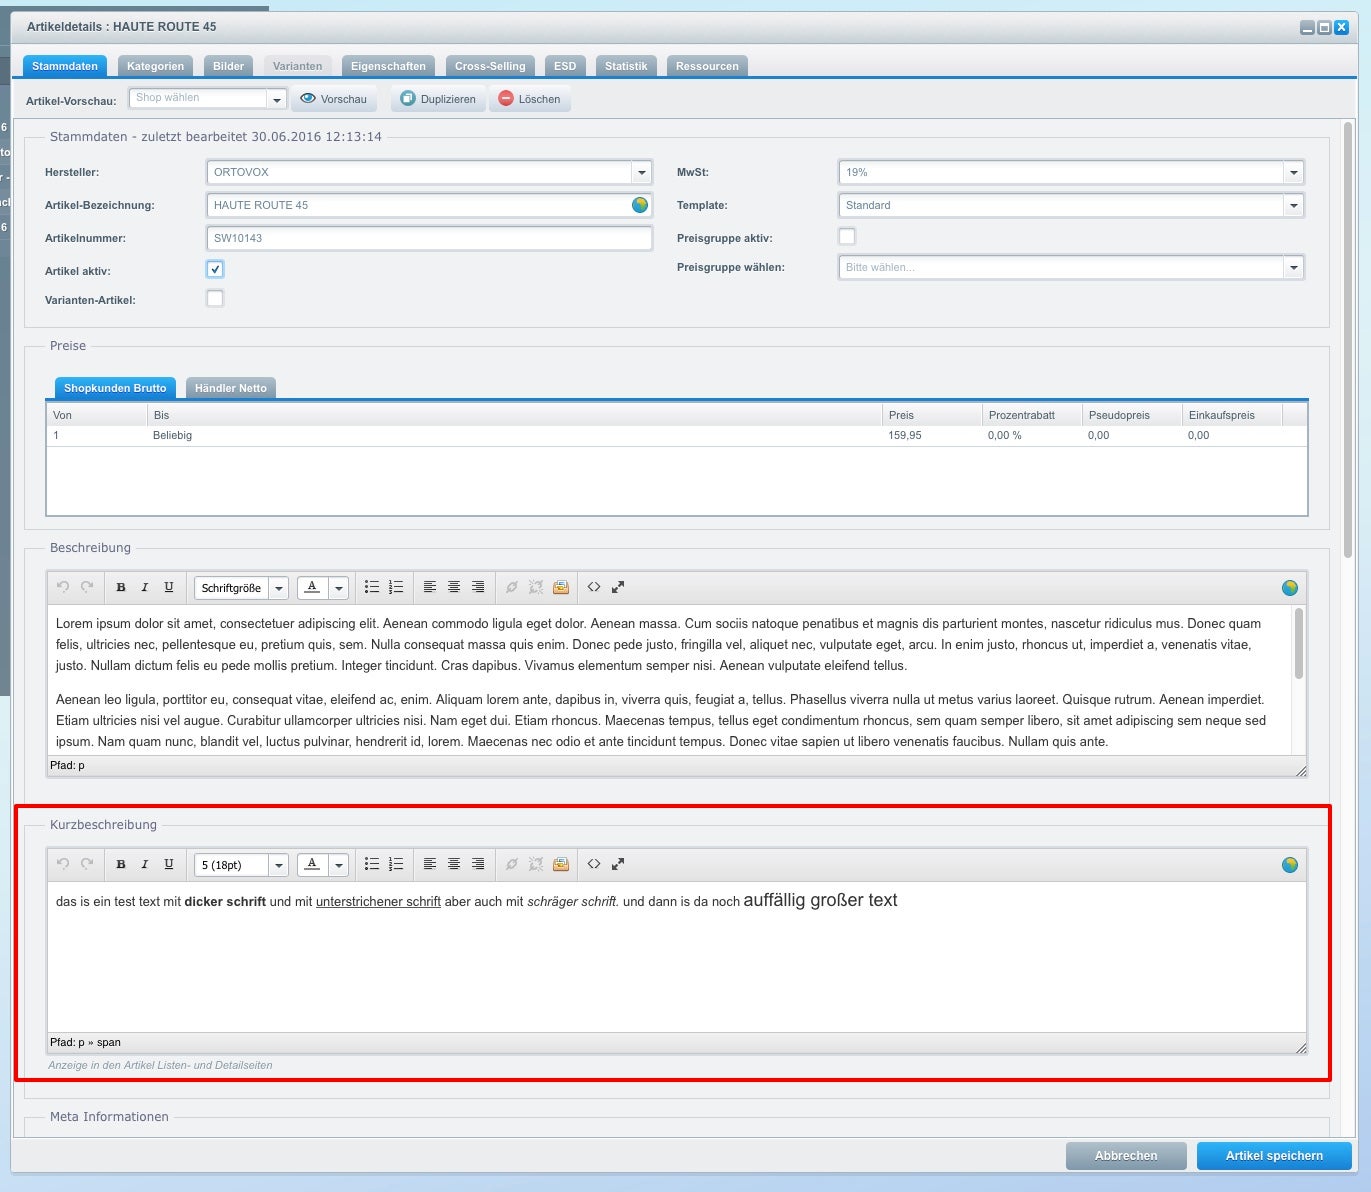Click Underline in Kurzbeschreibung editor toolbar
The image size is (1371, 1192).
[x=169, y=864]
